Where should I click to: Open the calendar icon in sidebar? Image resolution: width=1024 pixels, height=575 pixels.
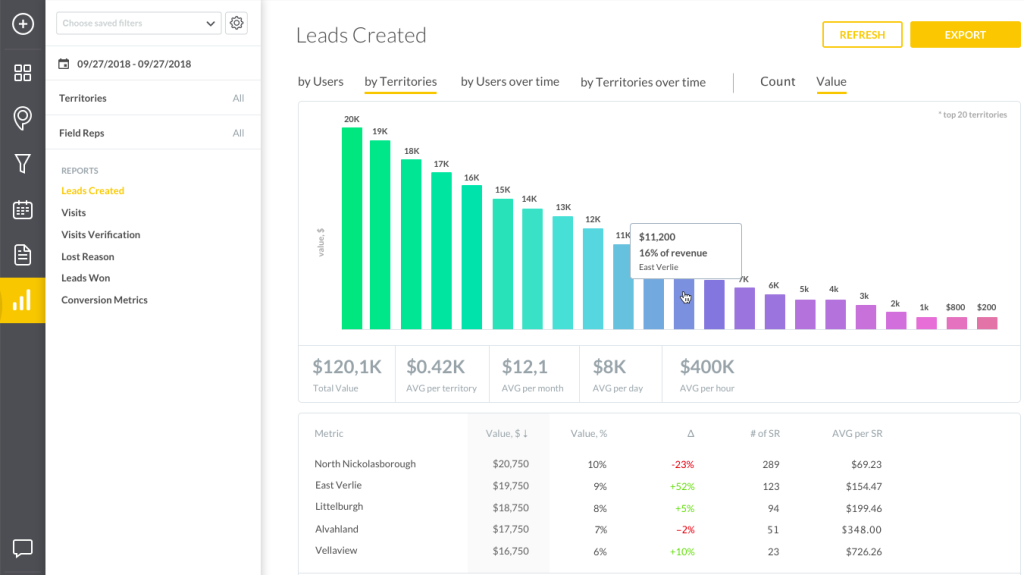click(22, 210)
